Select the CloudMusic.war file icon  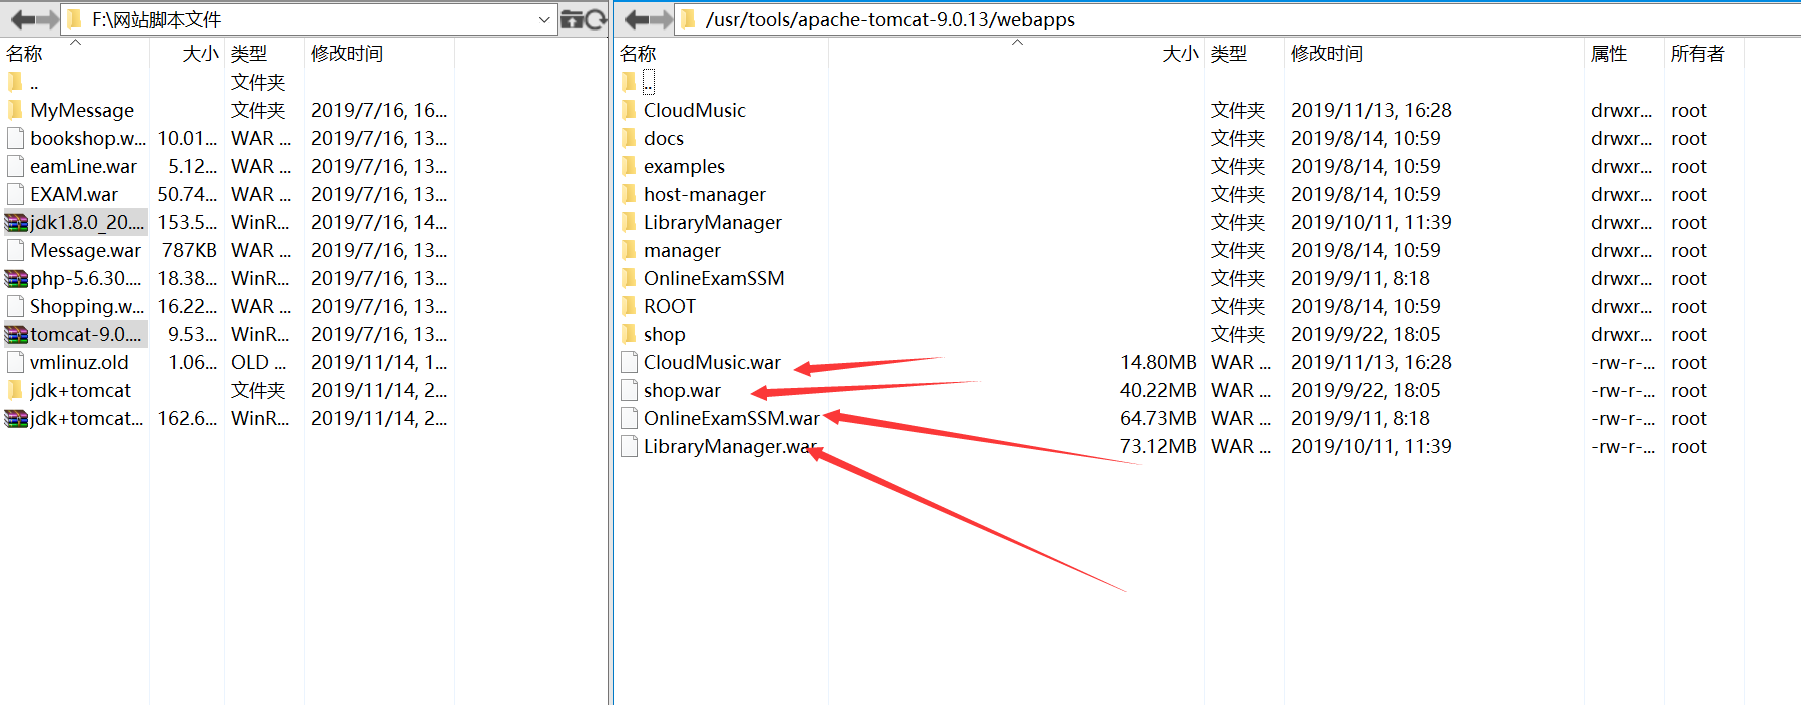[x=629, y=362]
